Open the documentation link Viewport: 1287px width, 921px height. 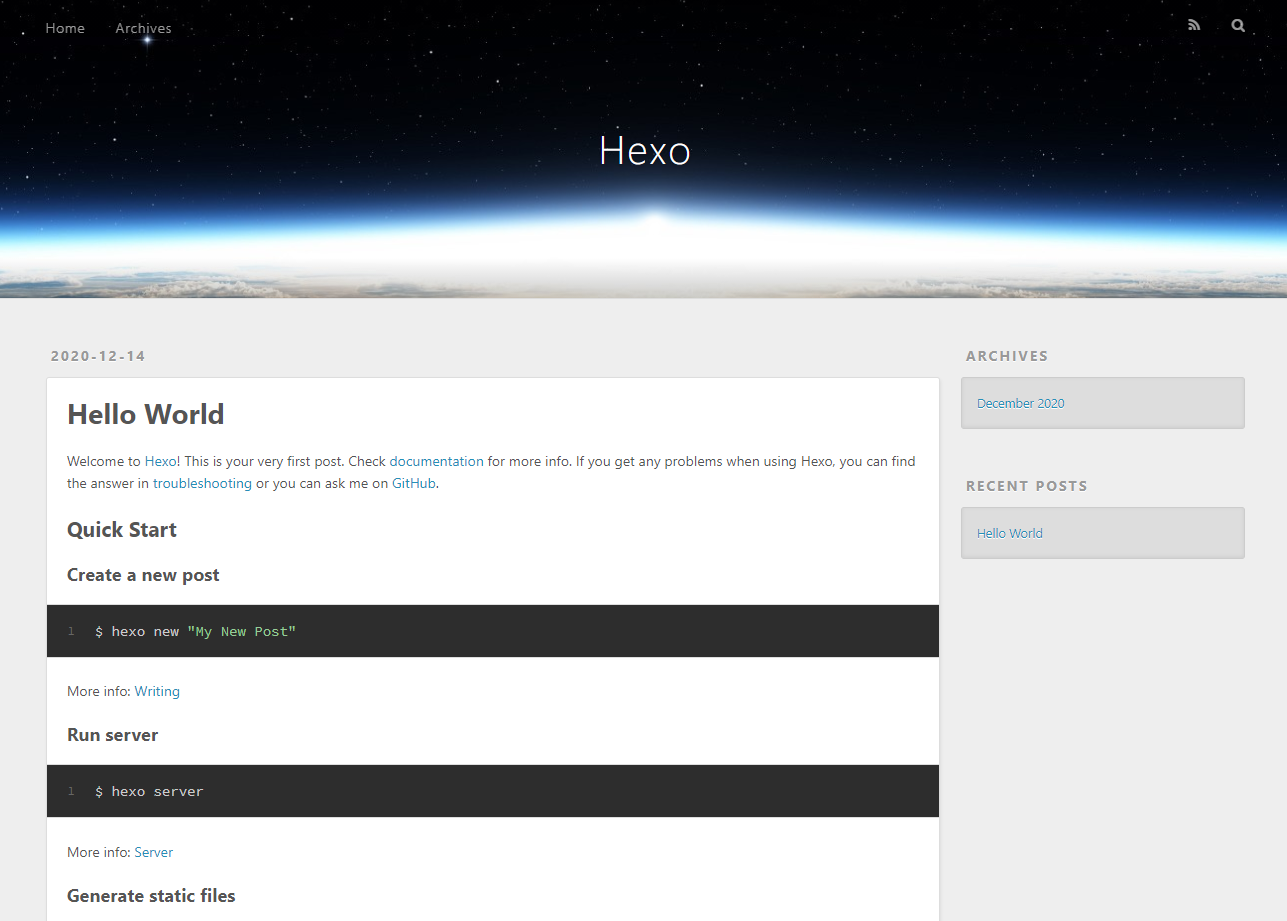[x=436, y=462]
